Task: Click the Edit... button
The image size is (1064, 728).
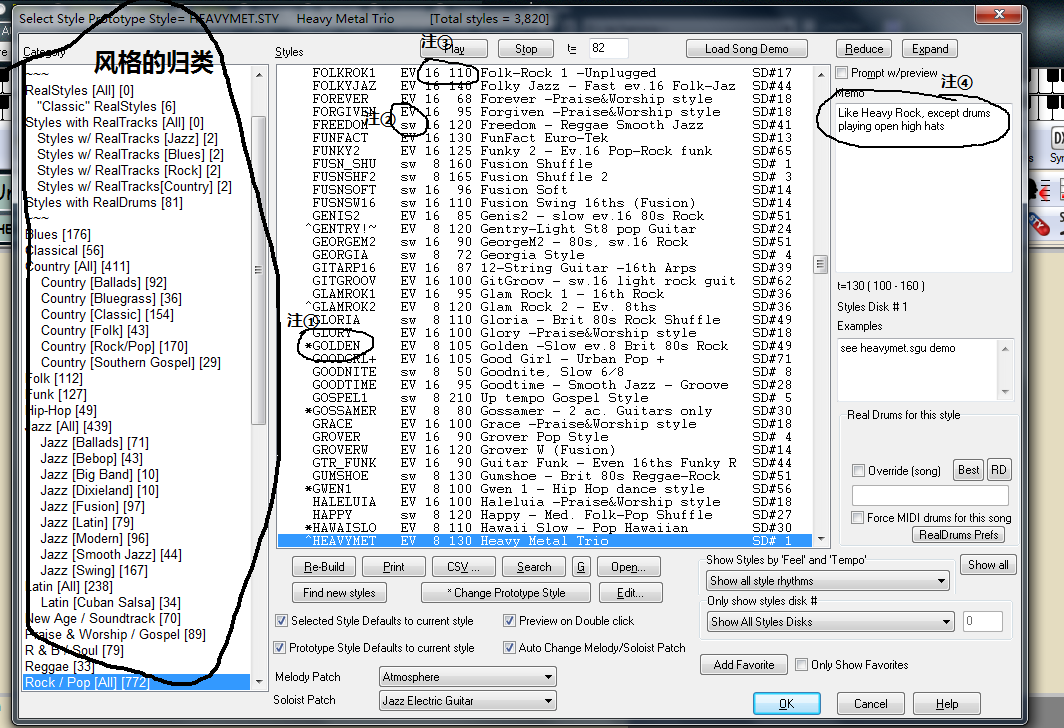Action: click(630, 593)
